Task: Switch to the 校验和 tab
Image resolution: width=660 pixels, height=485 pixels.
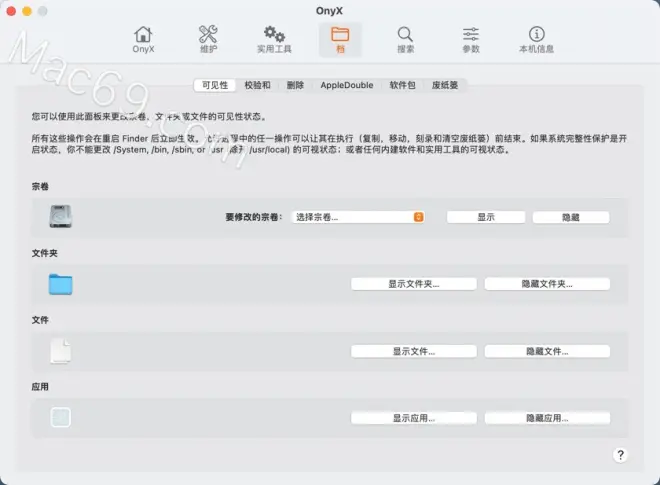Action: tap(257, 86)
